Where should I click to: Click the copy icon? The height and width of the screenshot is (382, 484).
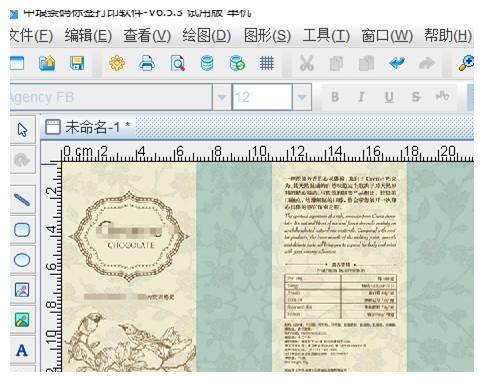[336, 63]
